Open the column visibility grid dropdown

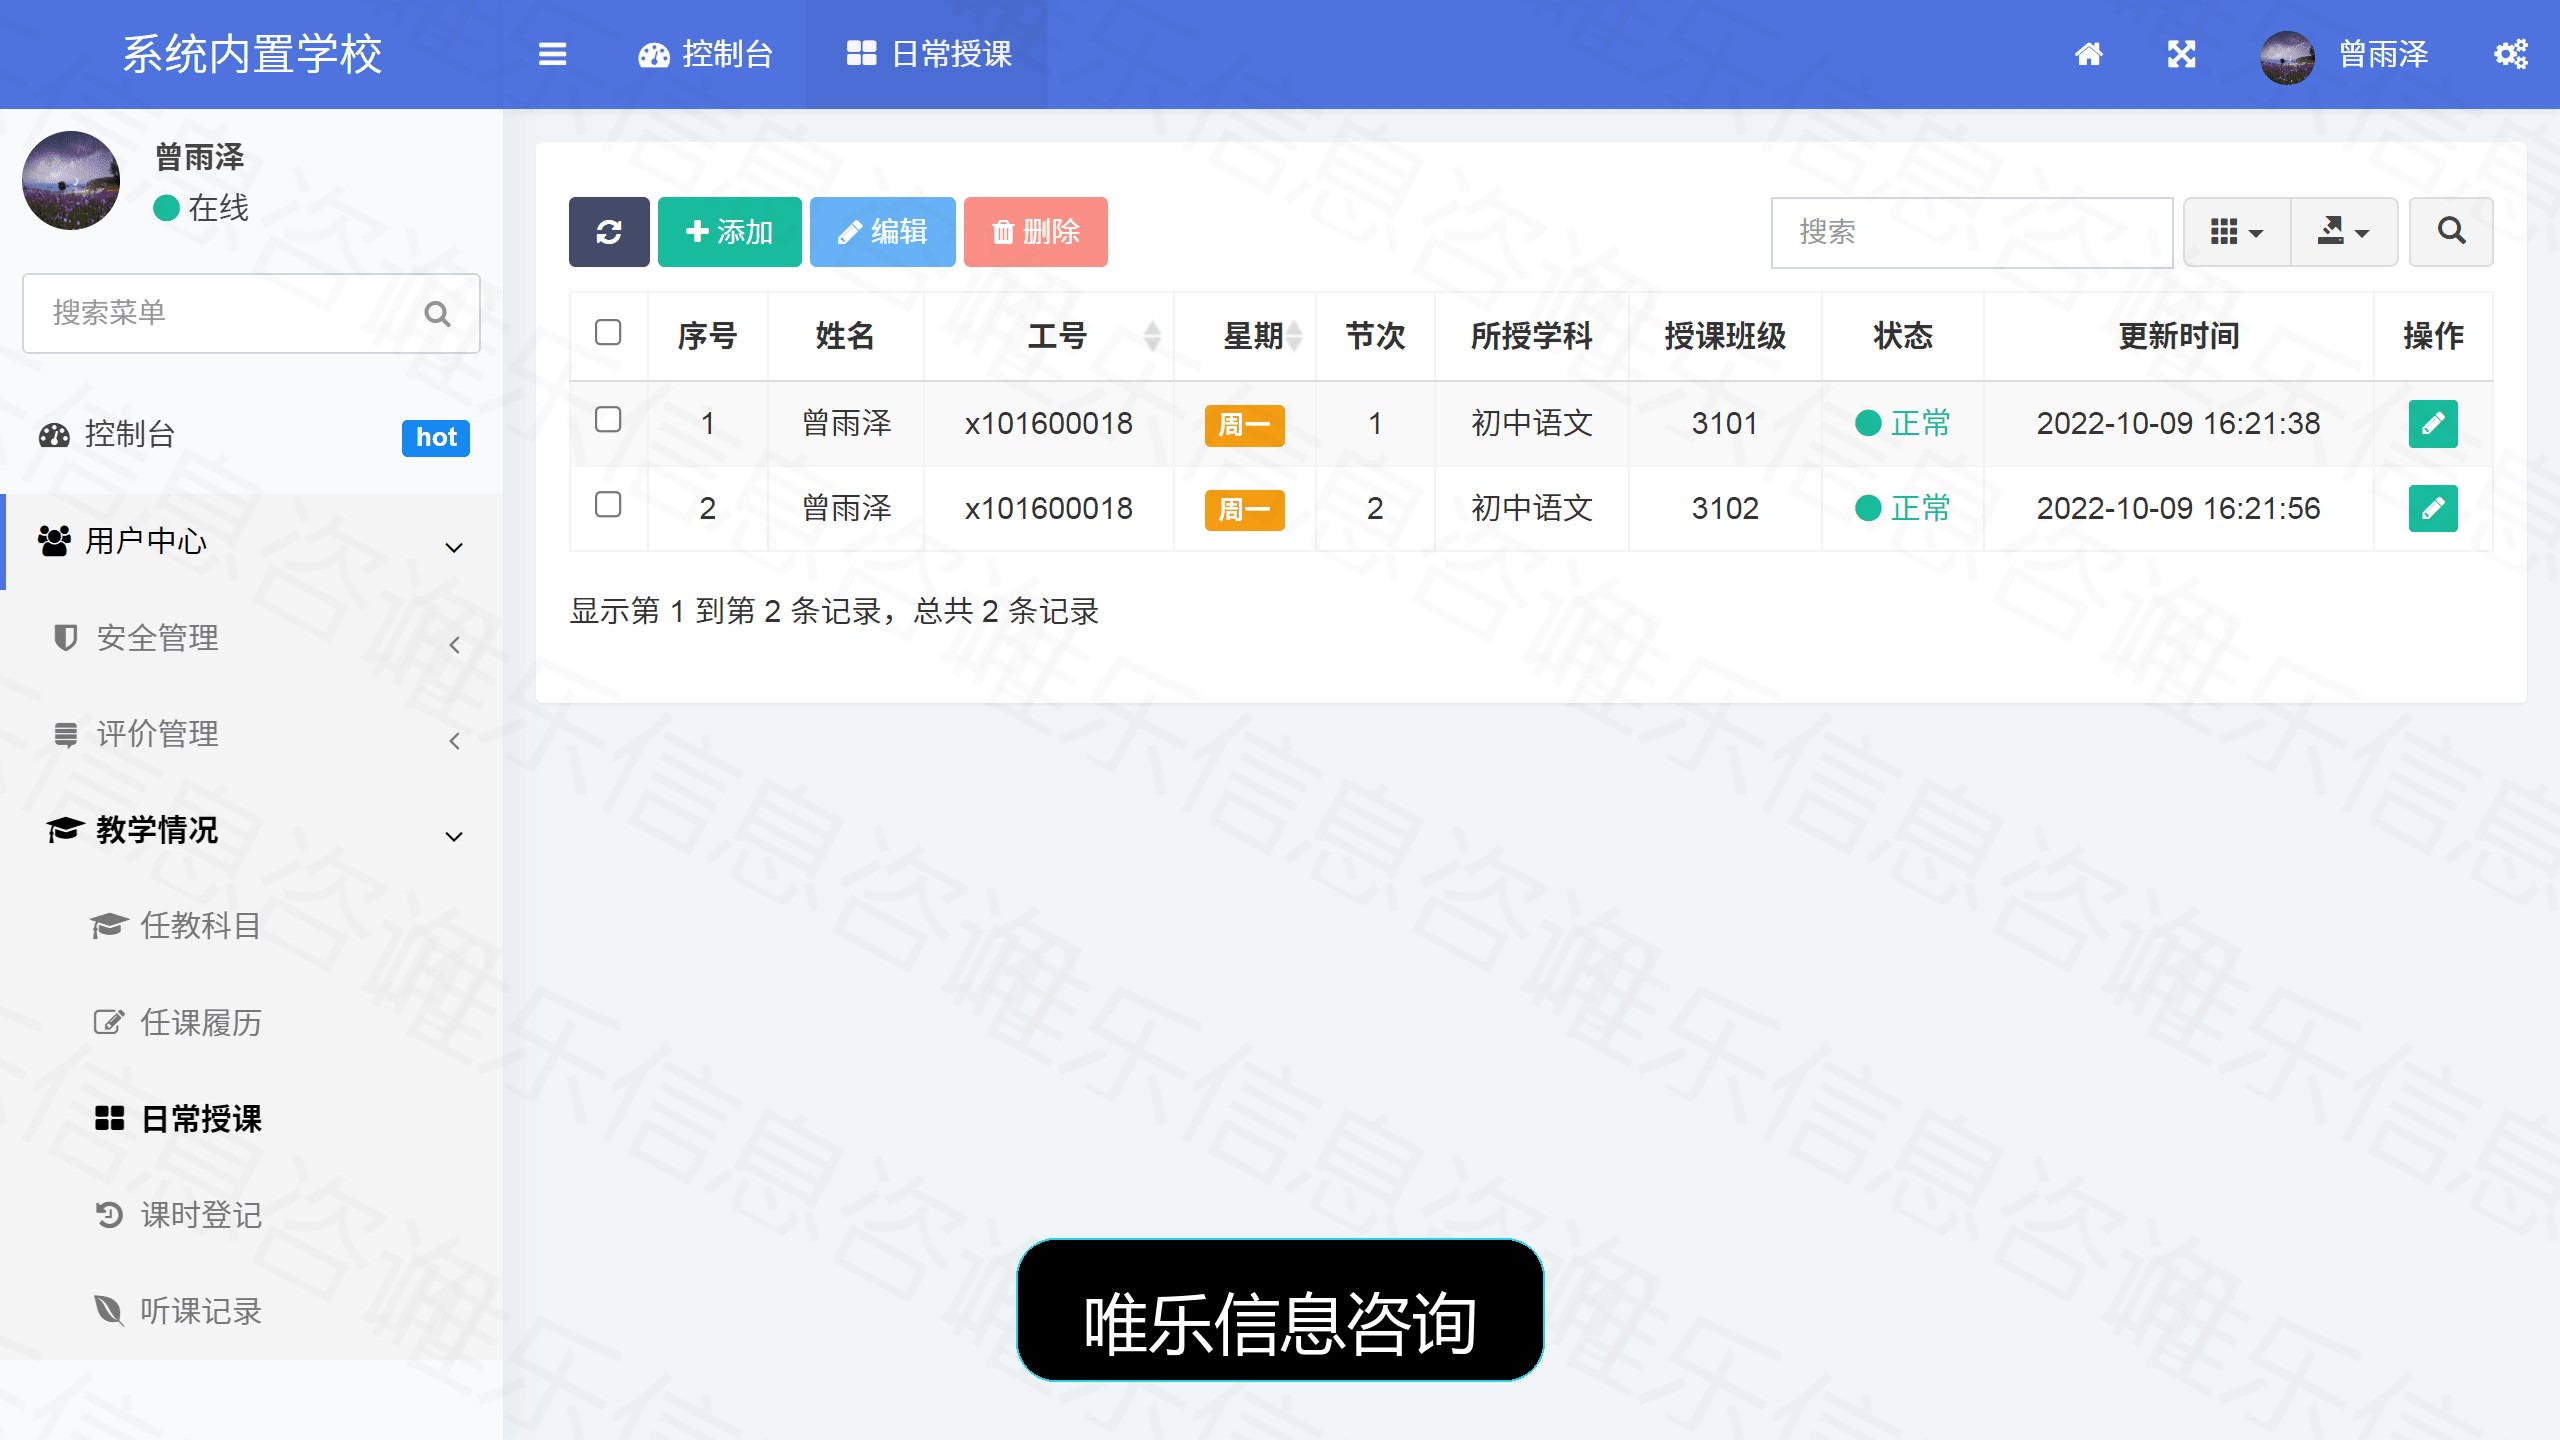tap(2237, 232)
